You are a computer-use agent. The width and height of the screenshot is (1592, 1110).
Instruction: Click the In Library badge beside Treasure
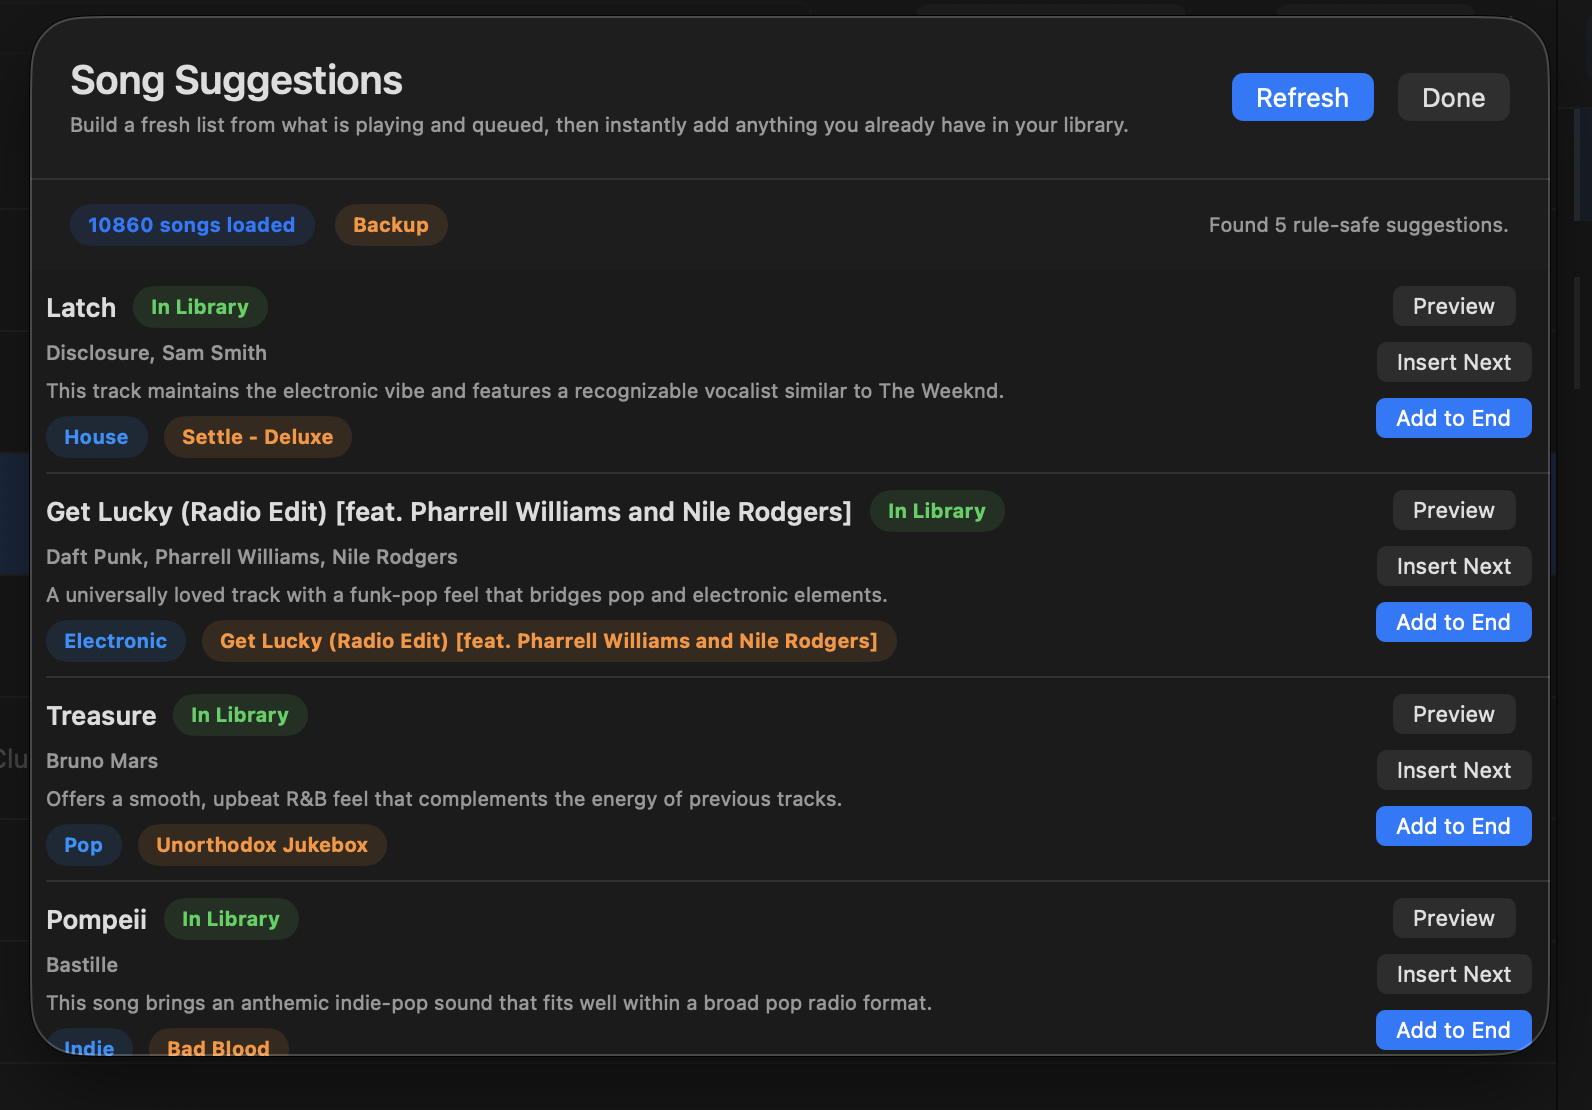(240, 715)
